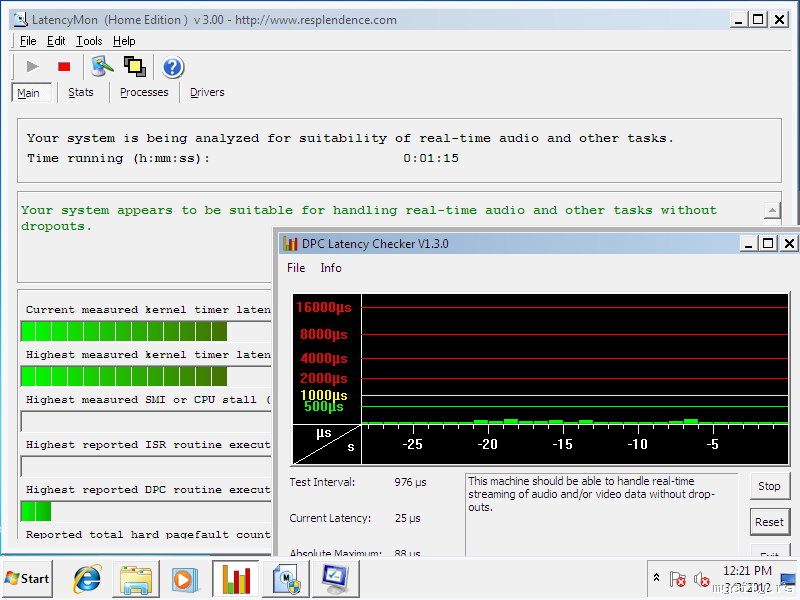The width and height of the screenshot is (800, 600).
Task: Click the 'Current Latency:' label
Action: (330, 518)
